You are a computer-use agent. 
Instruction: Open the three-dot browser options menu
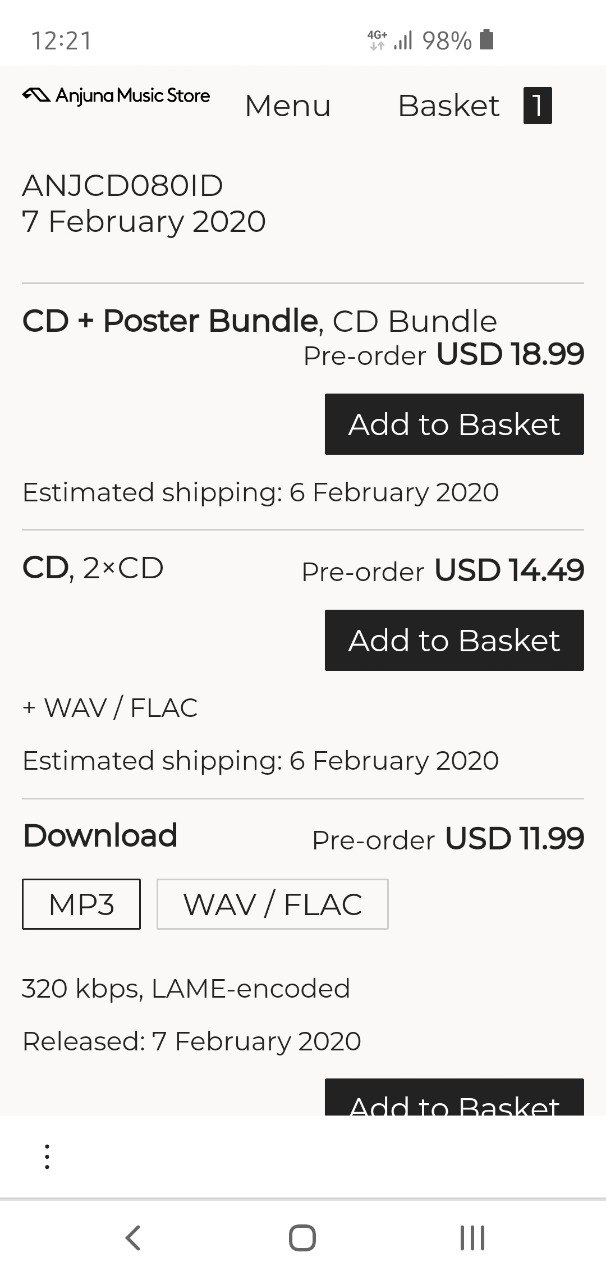[47, 1157]
